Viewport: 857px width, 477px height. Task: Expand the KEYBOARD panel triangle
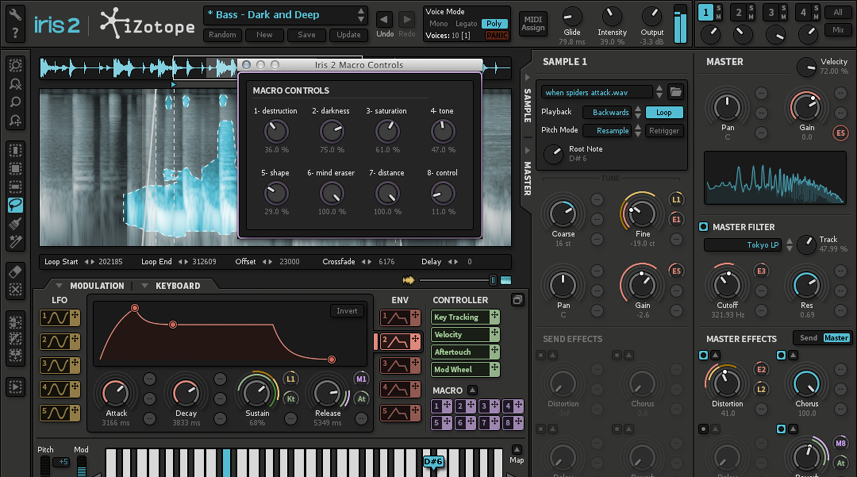[144, 285]
